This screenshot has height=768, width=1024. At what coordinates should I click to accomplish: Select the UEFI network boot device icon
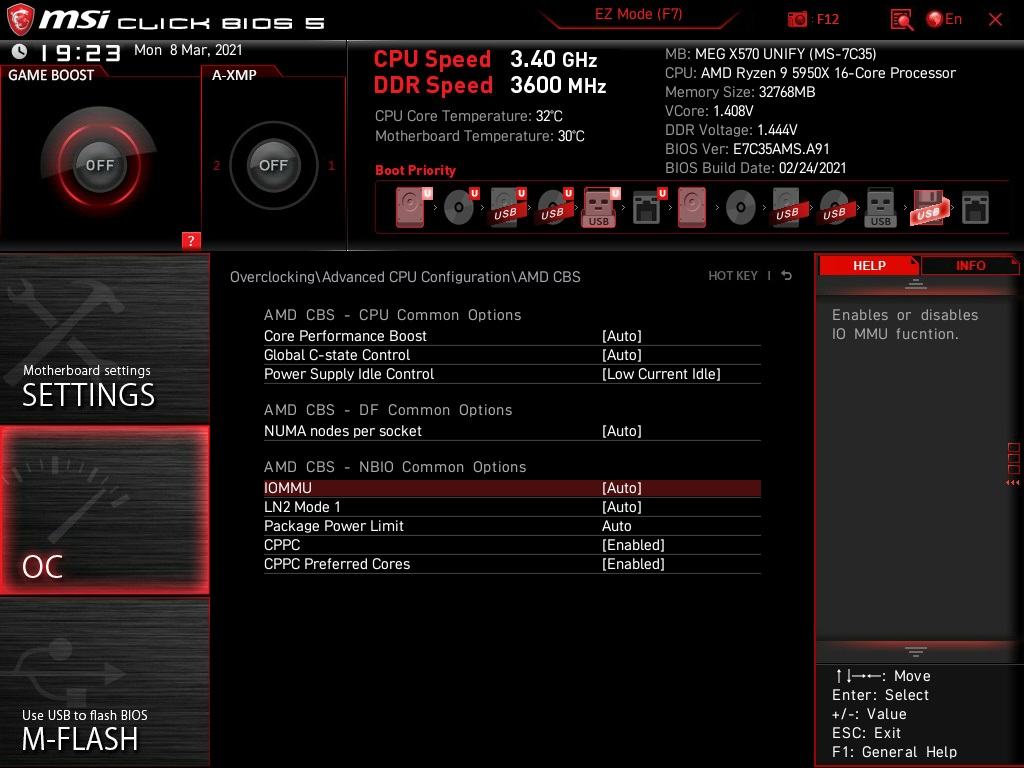649,207
